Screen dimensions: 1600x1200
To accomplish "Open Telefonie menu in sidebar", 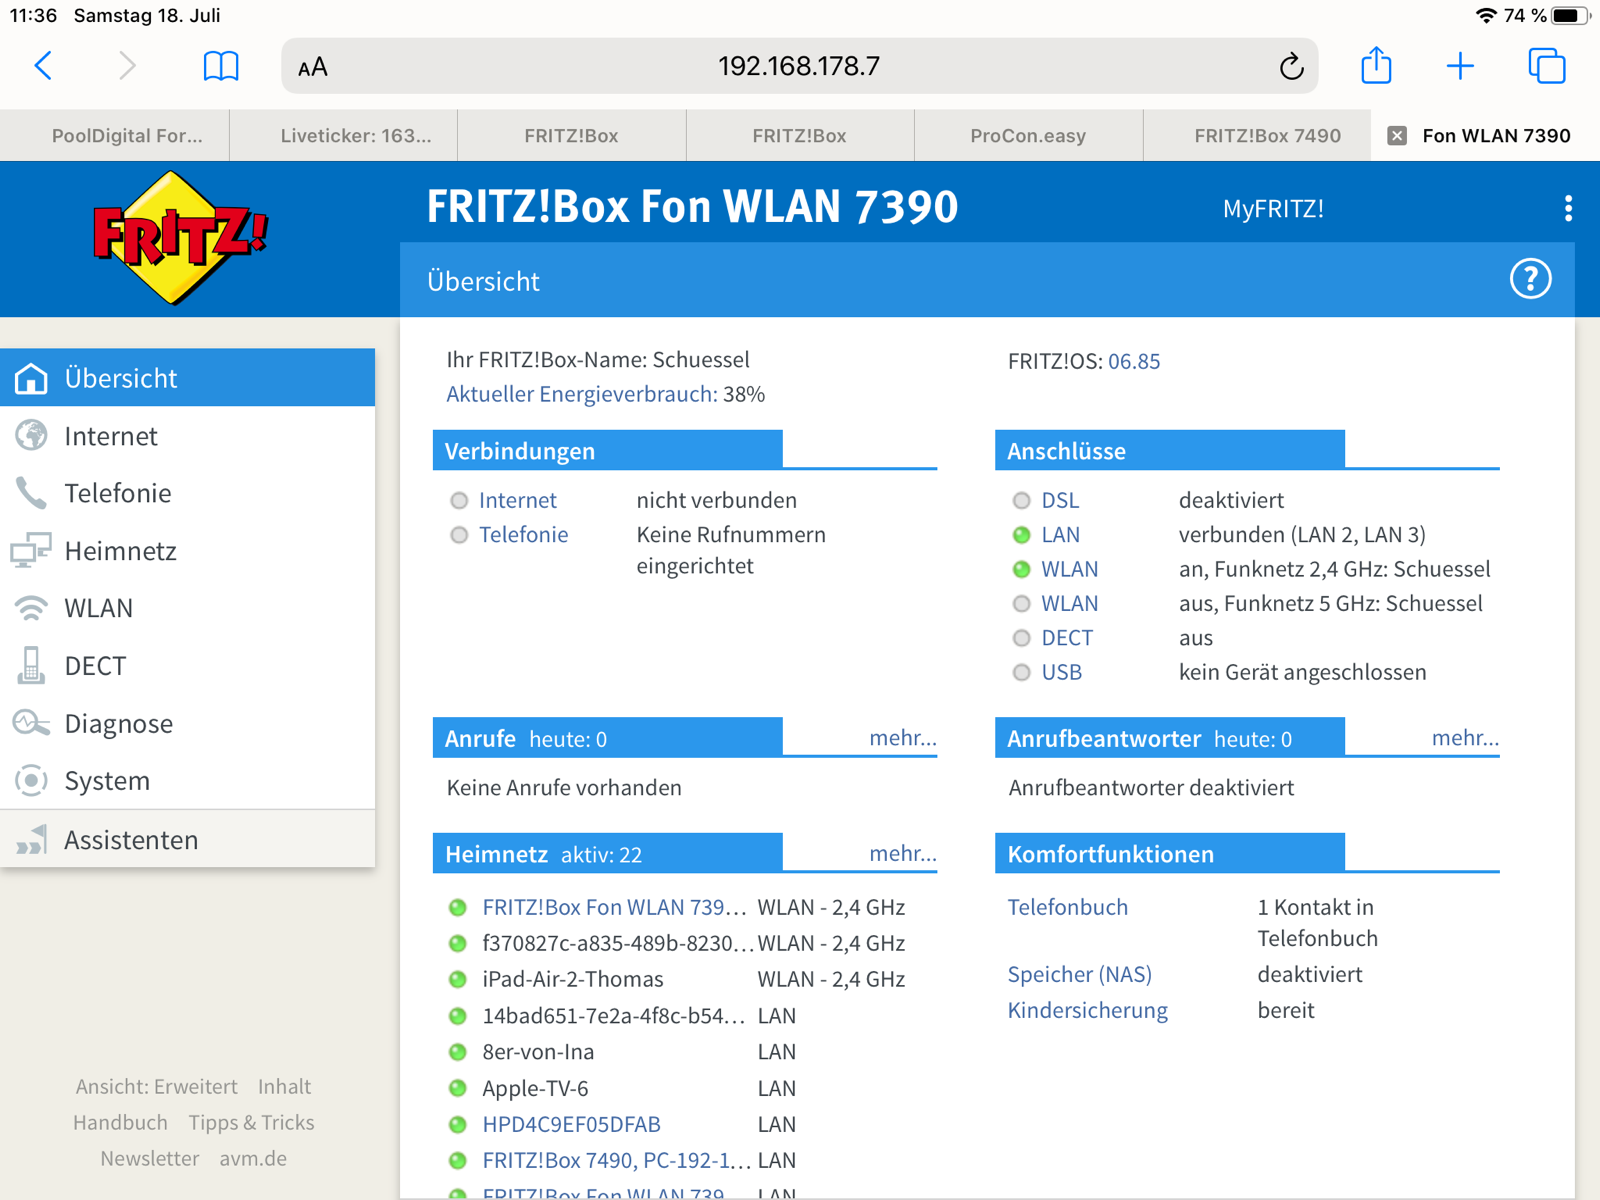I will pos(188,493).
